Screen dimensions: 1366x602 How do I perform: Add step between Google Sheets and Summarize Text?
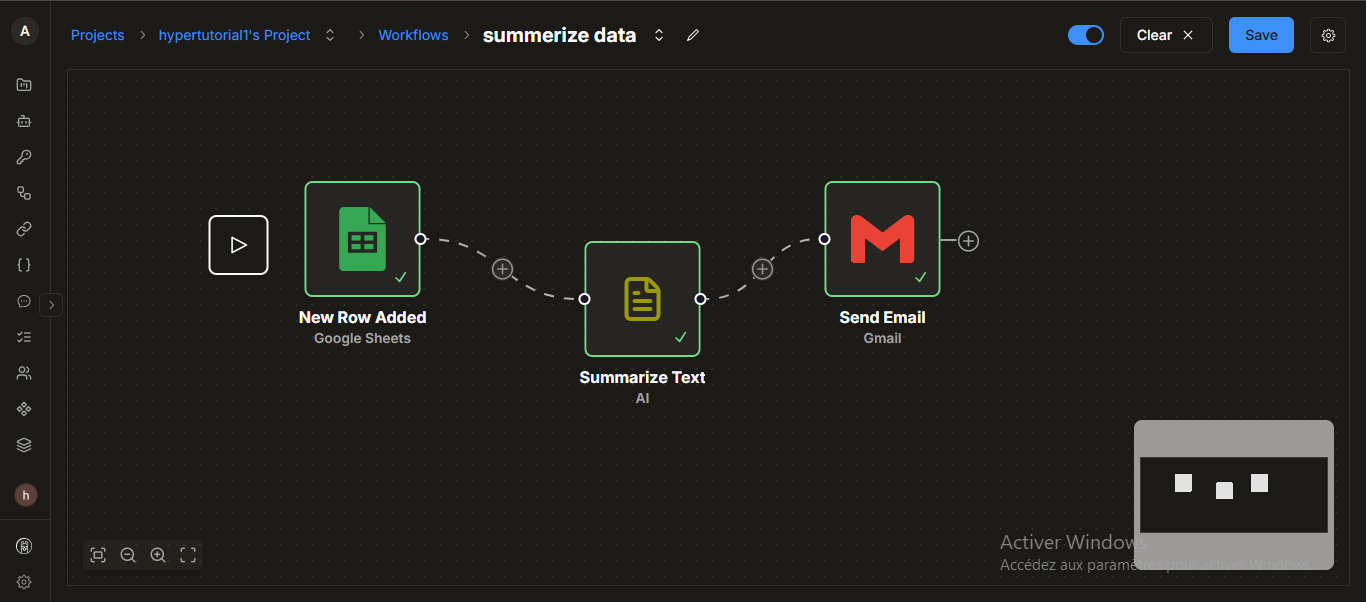502,269
